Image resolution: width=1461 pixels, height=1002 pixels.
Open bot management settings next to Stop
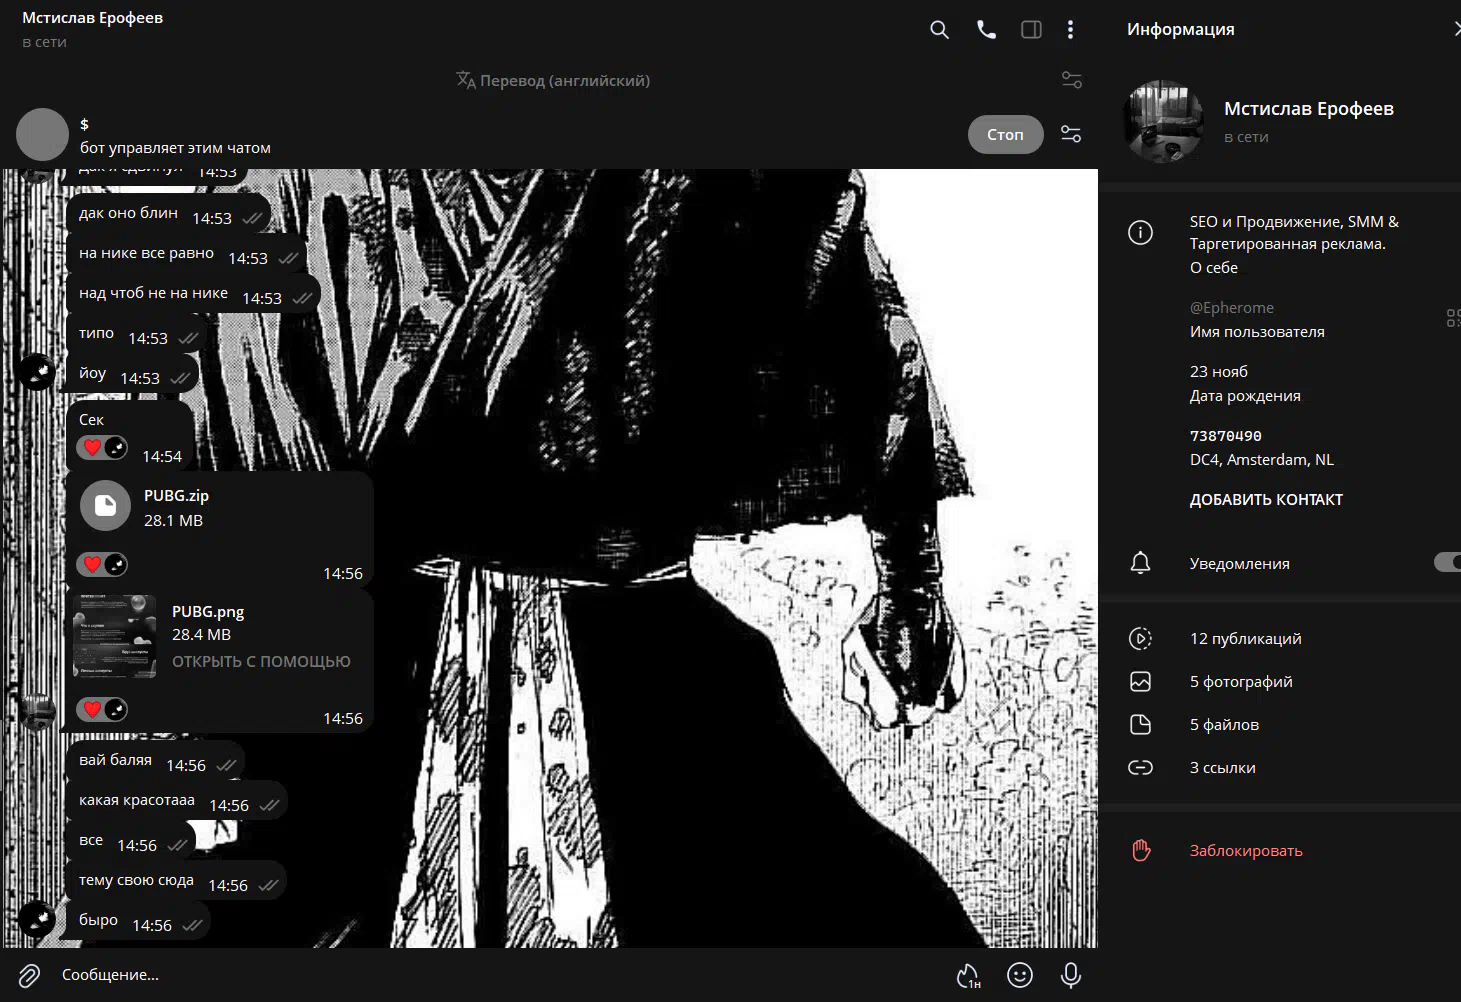[x=1071, y=134]
